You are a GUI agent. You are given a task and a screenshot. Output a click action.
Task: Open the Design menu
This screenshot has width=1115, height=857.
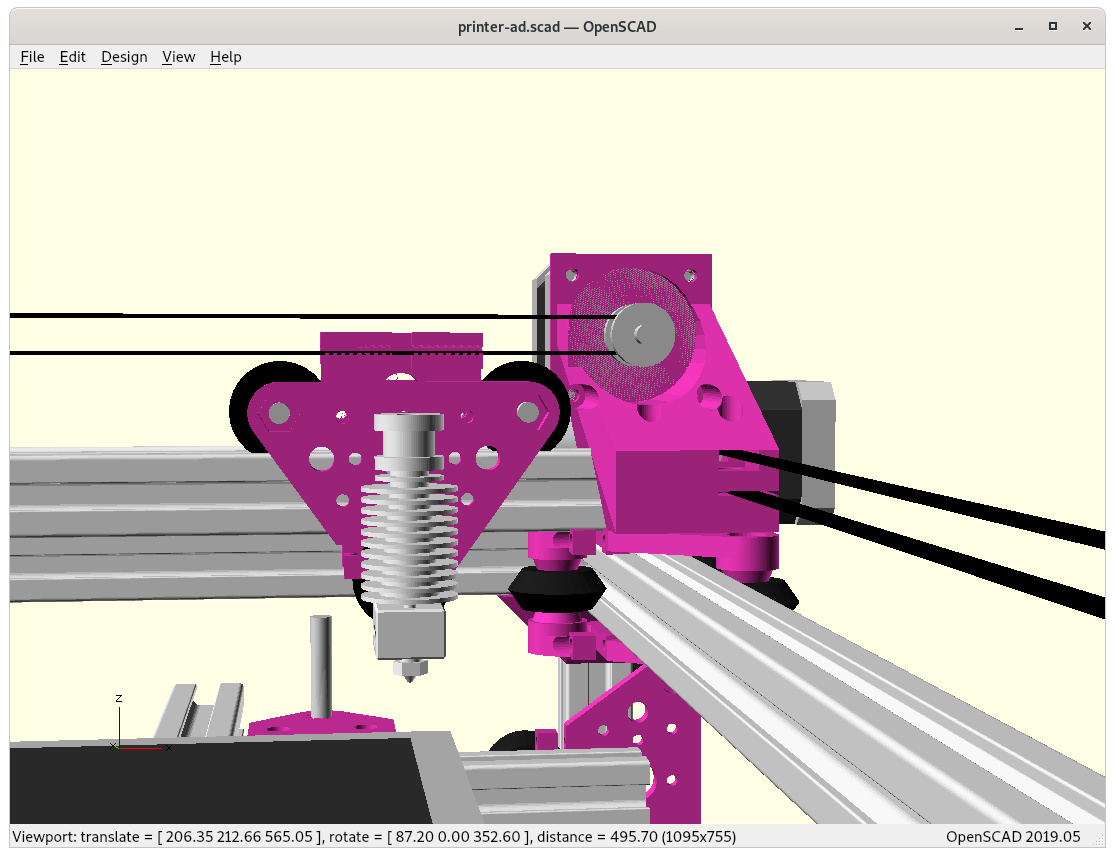(x=124, y=57)
